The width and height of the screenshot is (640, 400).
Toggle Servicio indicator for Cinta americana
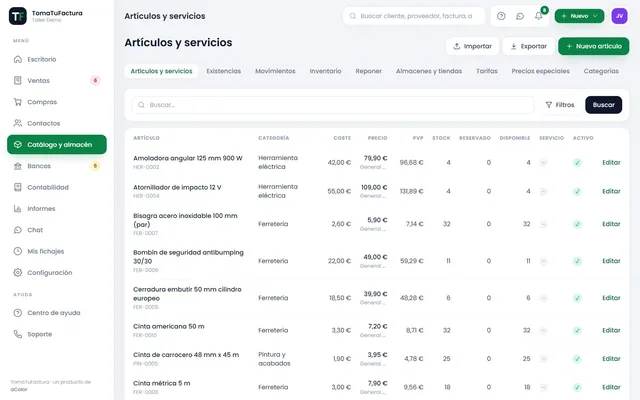(x=543, y=331)
